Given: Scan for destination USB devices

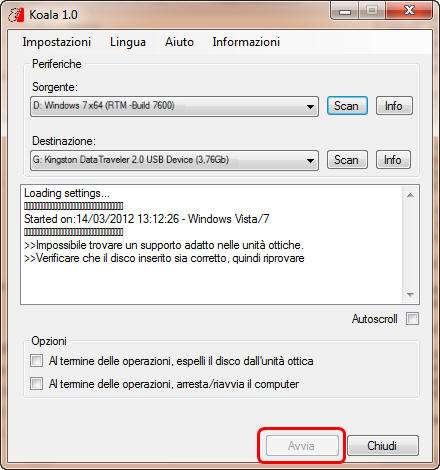Looking at the screenshot, I should point(347,160).
